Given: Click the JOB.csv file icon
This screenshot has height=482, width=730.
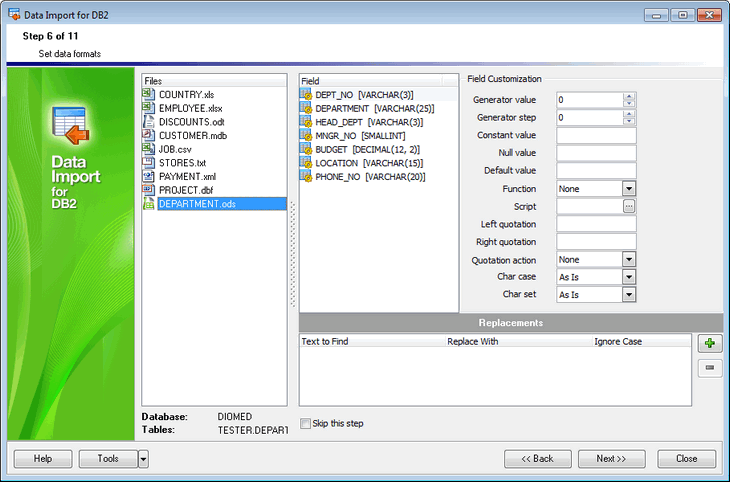Looking at the screenshot, I should click(149, 149).
